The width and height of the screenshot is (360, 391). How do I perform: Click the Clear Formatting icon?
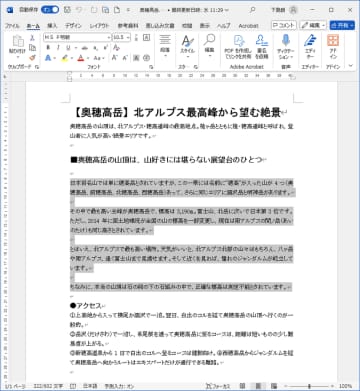coord(117,48)
